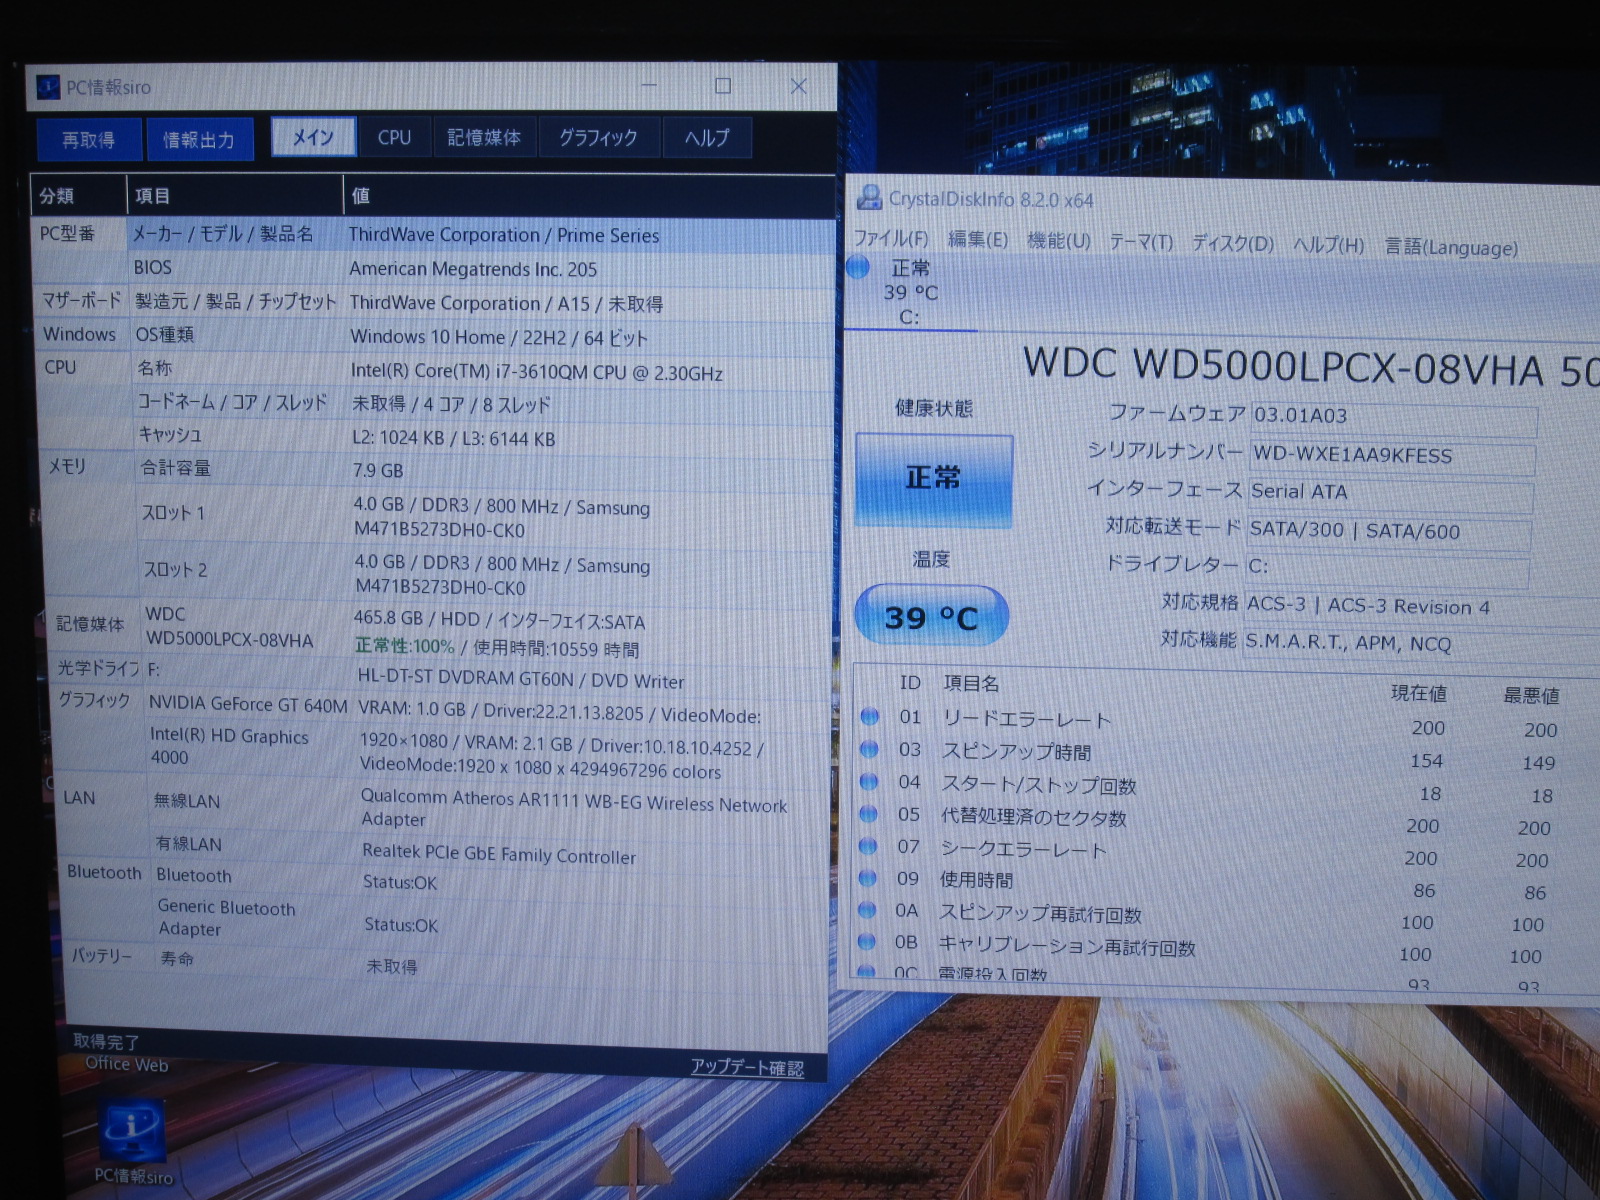Switch to the グラフィック tab
Image resolution: width=1600 pixels, height=1200 pixels.
tap(598, 137)
